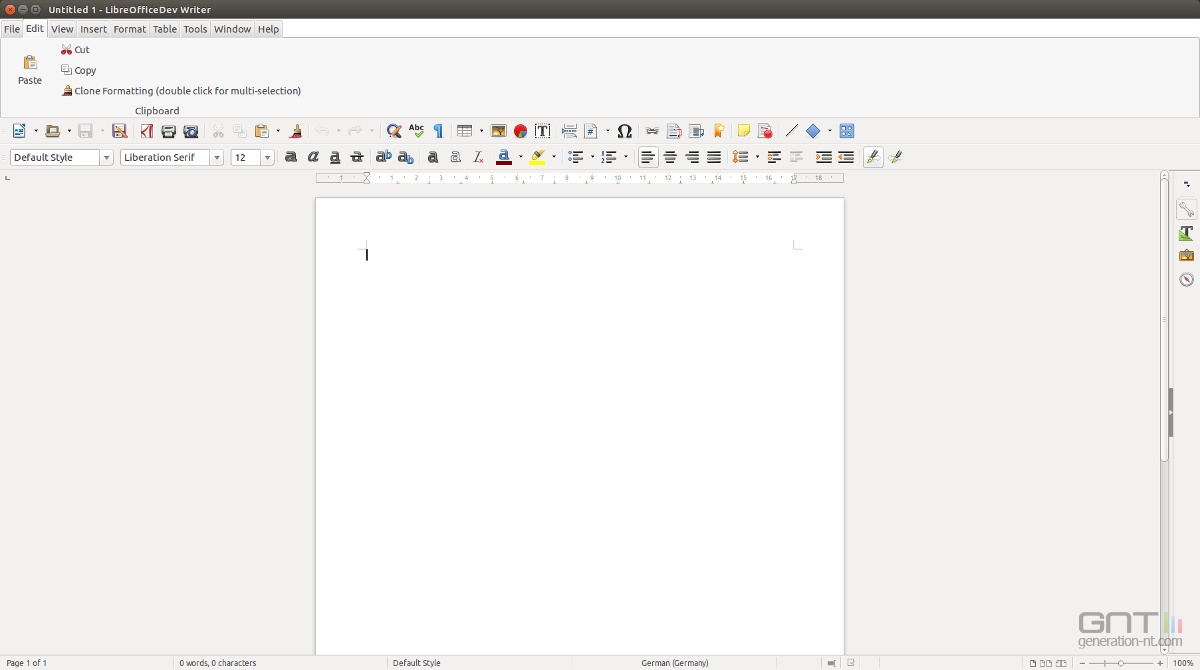Enable Justified paragraph alignment

[714, 157]
